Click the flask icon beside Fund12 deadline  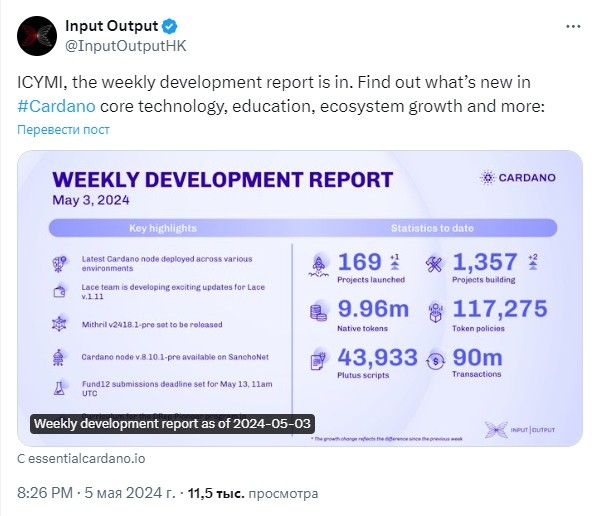(59, 388)
